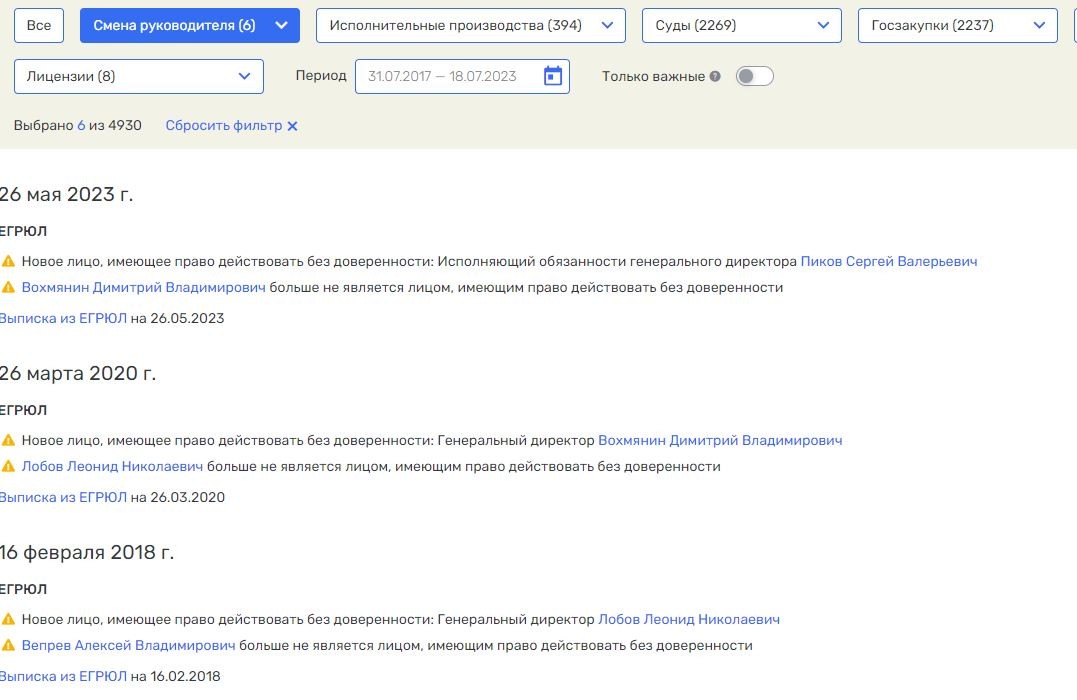1077x700 pixels.
Task: Click 'Выбрано 6 из 4930' counter text
Action: (78, 126)
